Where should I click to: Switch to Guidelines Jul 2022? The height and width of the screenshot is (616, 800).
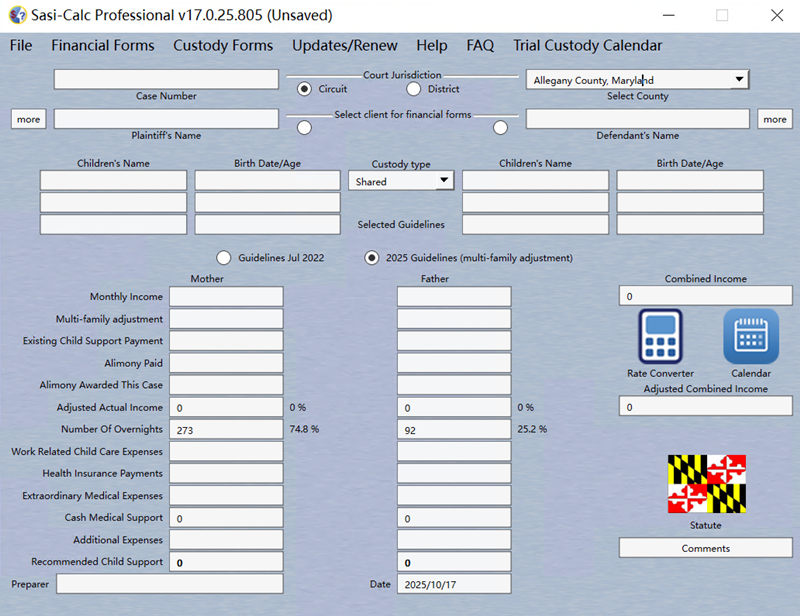[x=222, y=257]
